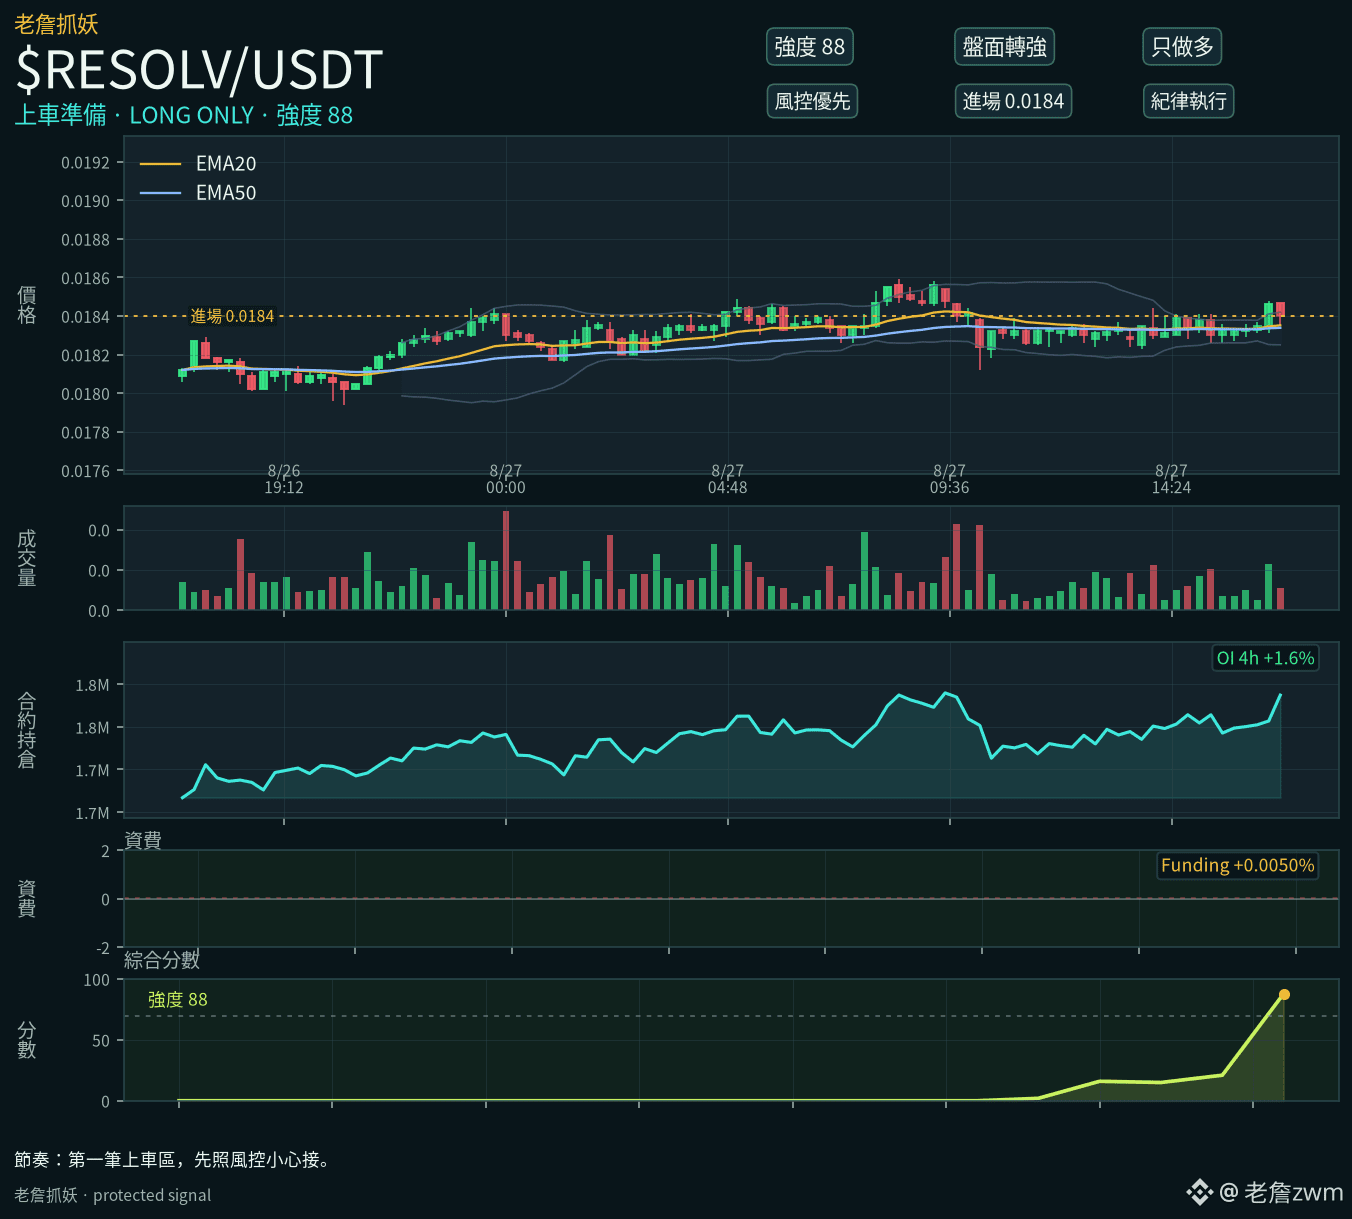Click the OI 4h +1.6% badge
The image size is (1352, 1219).
[1265, 658]
